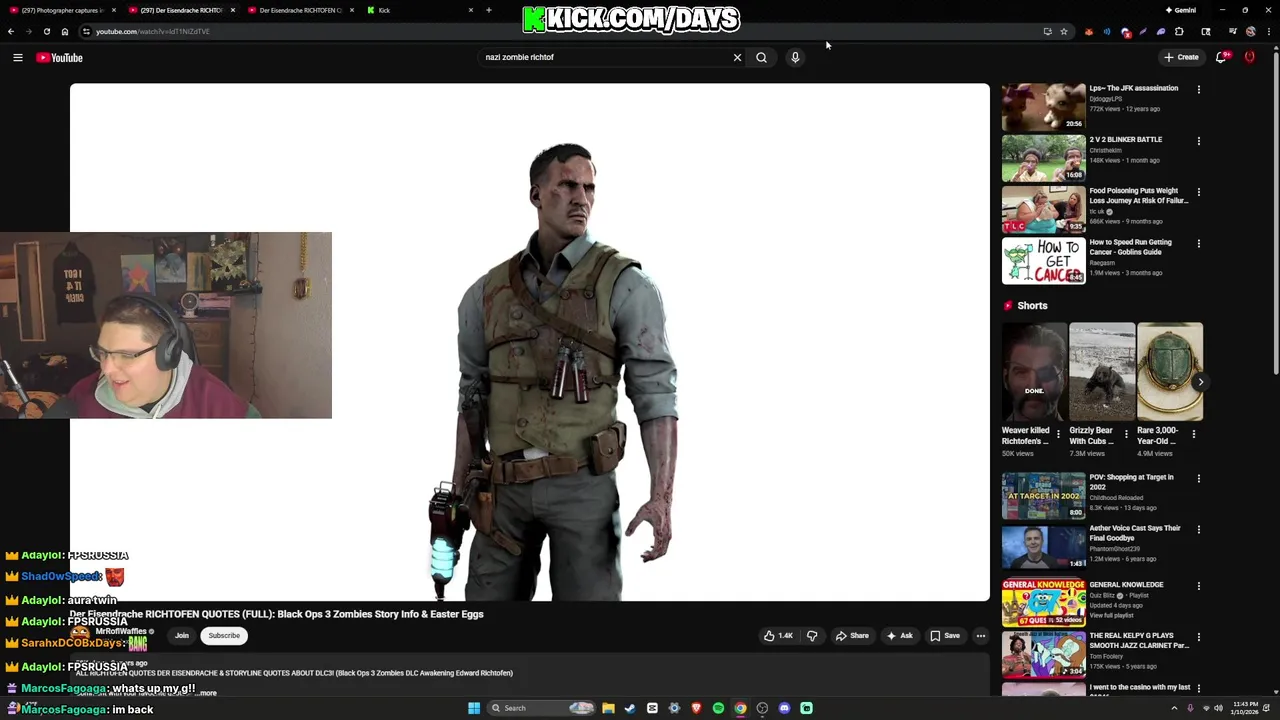Open the YouTube account avatar menu
This screenshot has width=1280, height=720.
1250,58
